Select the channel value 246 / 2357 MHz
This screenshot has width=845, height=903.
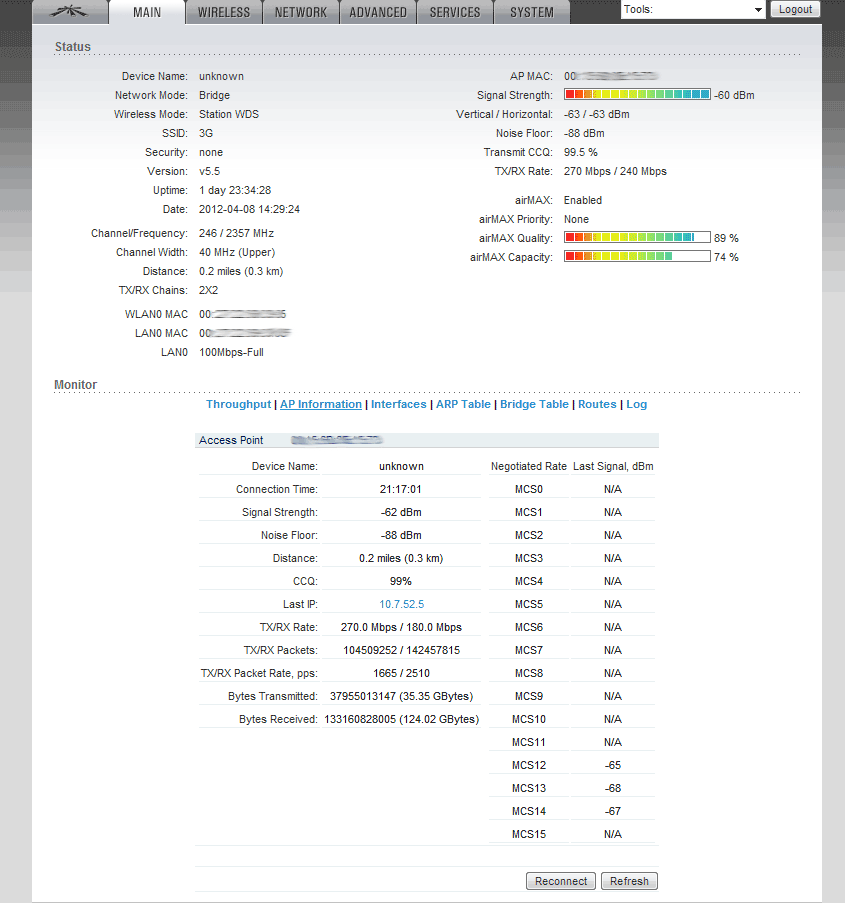236,233
